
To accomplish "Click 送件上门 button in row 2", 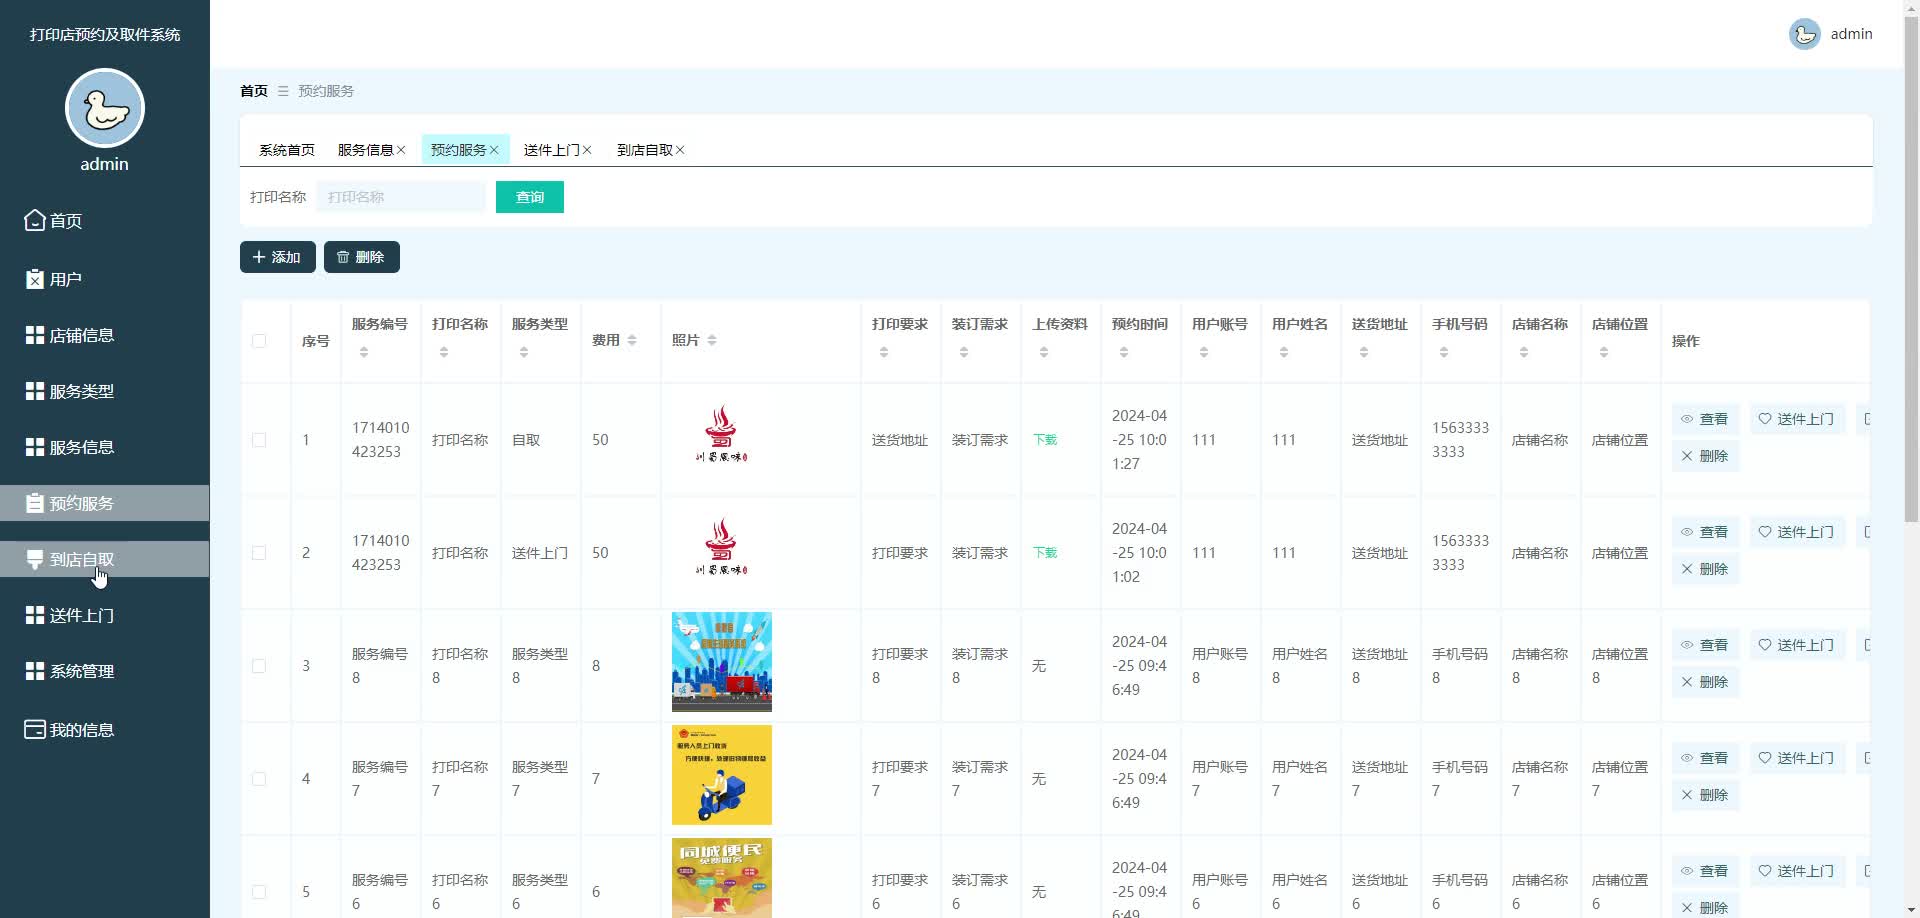I will point(1797,532).
